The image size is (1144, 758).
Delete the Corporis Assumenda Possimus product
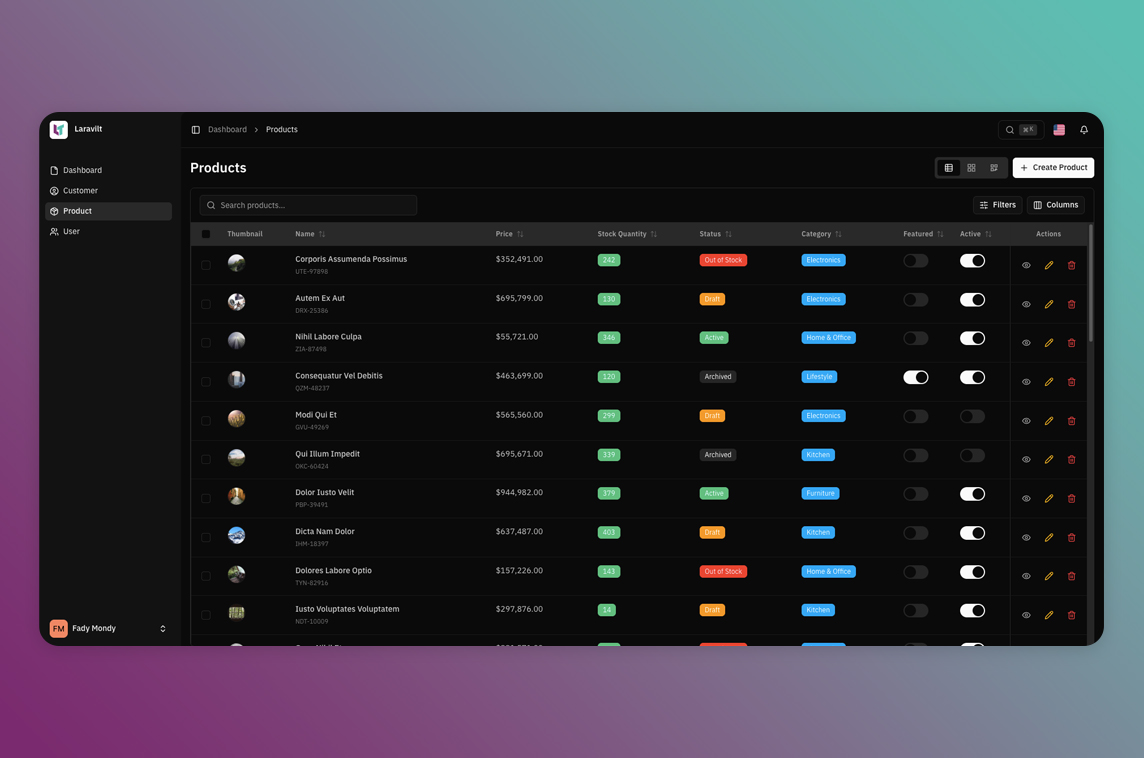pos(1071,266)
